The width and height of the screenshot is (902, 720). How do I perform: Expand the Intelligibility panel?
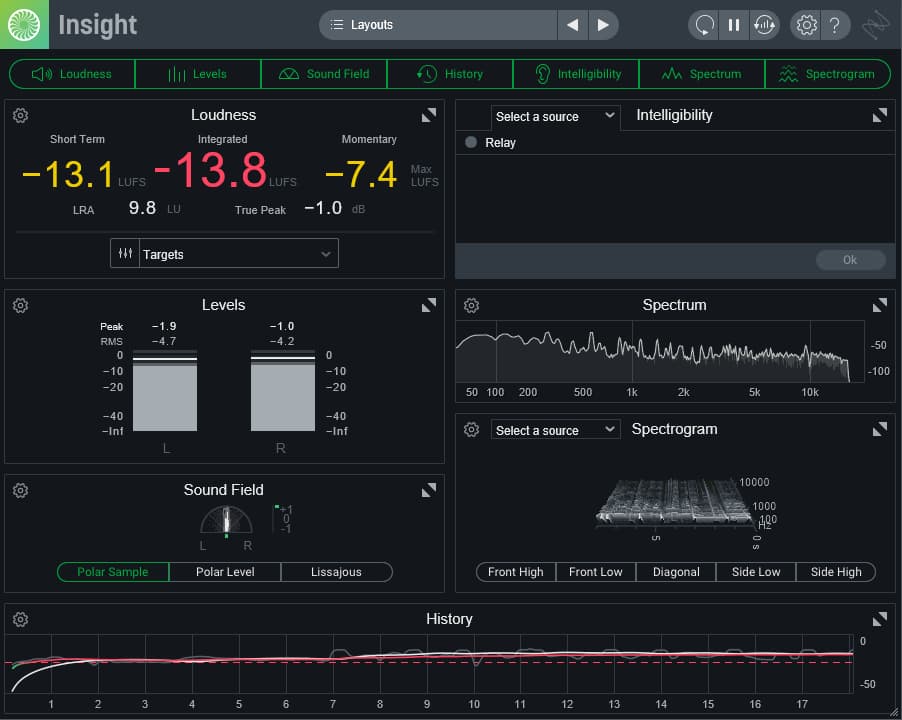click(880, 116)
